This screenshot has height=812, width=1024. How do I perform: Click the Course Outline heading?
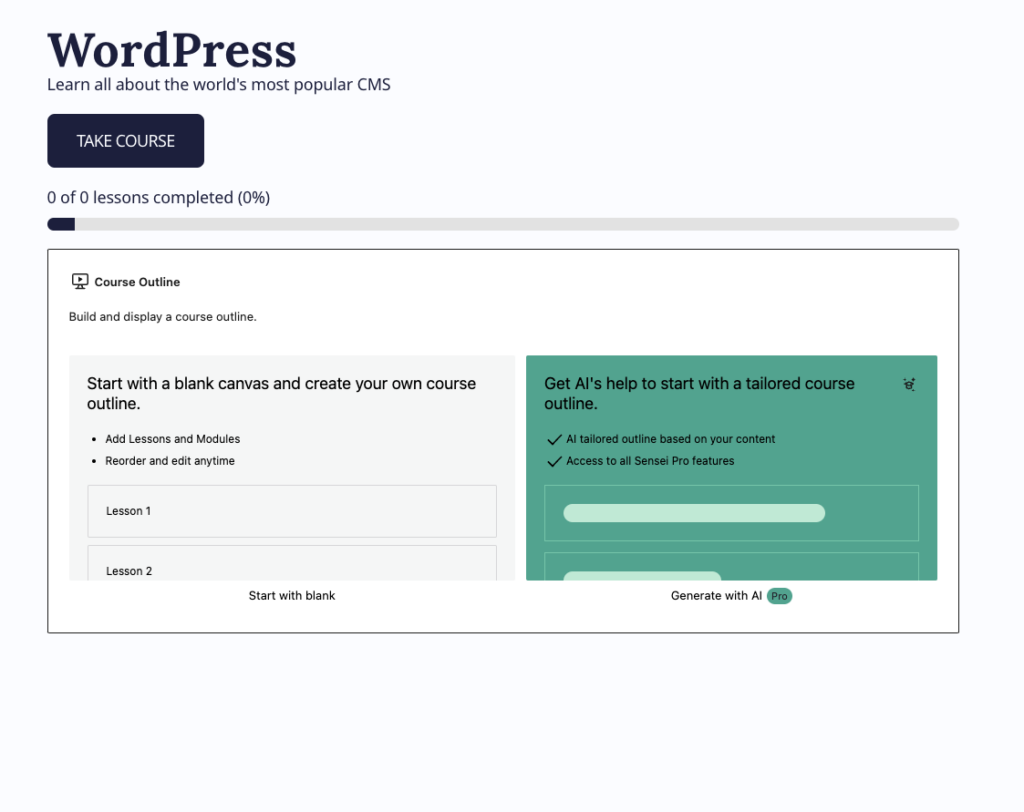[x=137, y=282]
